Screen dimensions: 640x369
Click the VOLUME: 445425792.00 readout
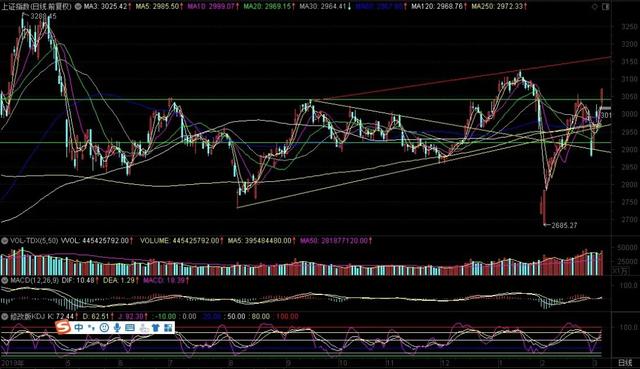tap(181, 241)
